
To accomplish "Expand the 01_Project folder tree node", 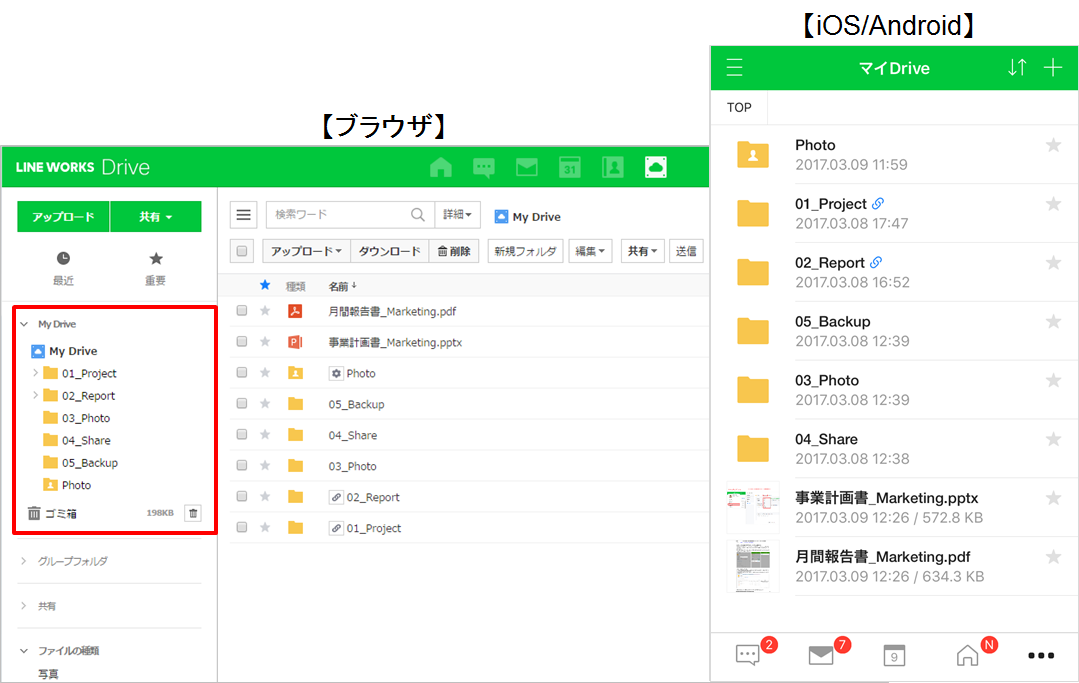I will point(36,373).
